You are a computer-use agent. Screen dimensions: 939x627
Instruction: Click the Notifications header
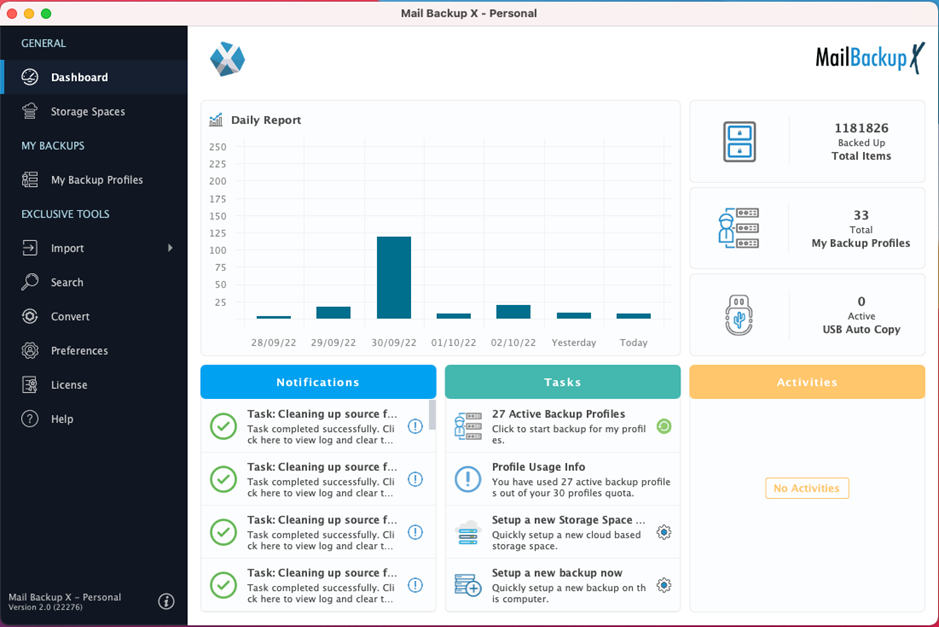[318, 382]
